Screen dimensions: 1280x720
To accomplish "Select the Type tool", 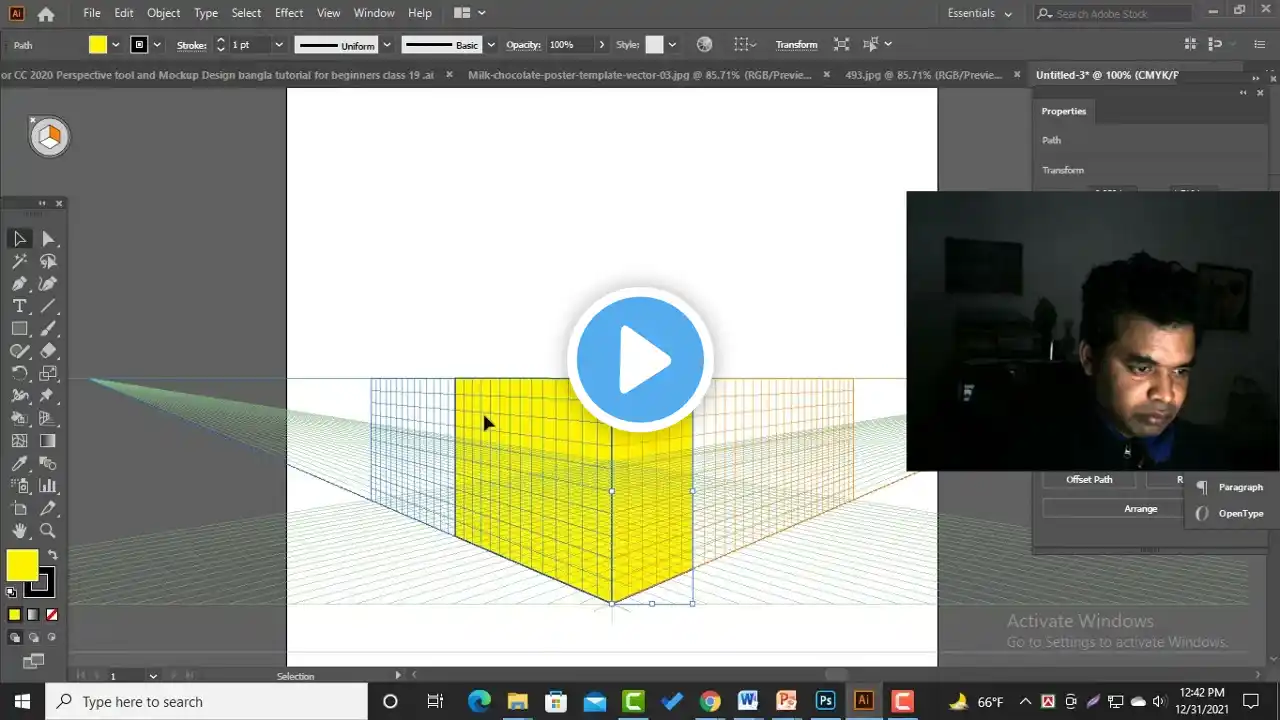I will (19, 306).
